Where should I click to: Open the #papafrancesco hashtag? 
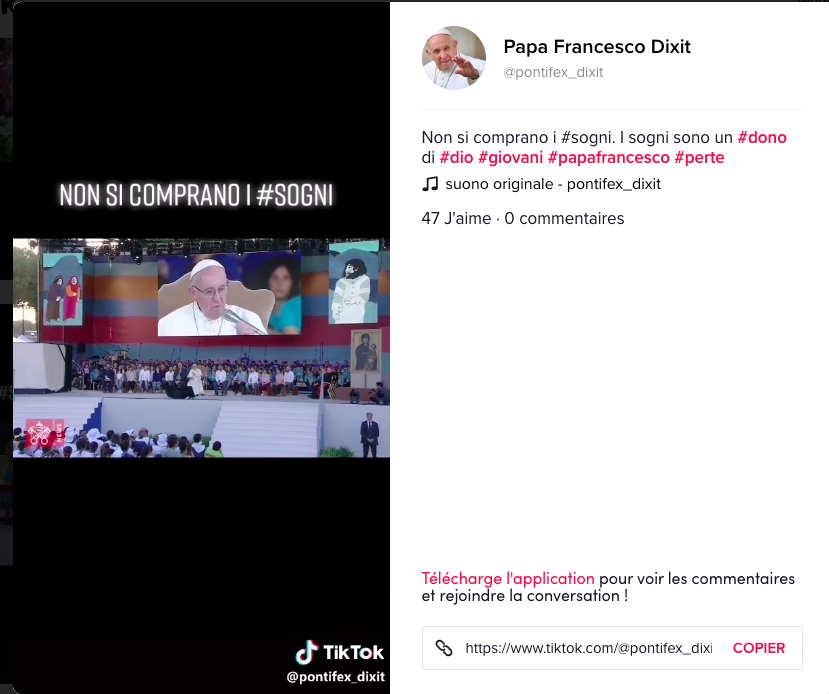point(608,158)
